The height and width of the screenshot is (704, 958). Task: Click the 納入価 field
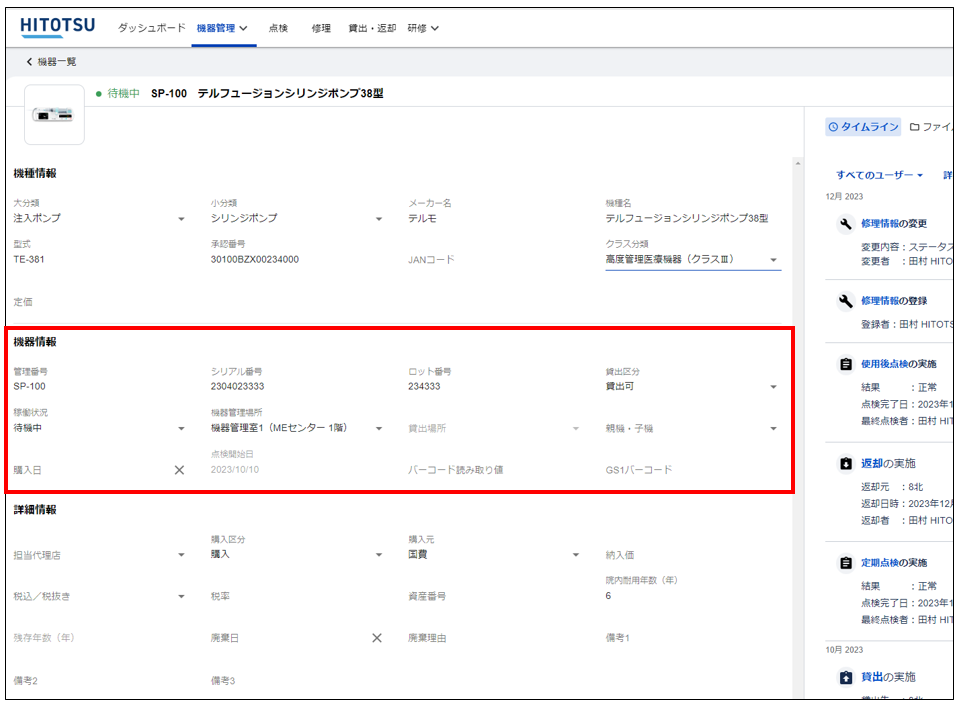(693, 555)
